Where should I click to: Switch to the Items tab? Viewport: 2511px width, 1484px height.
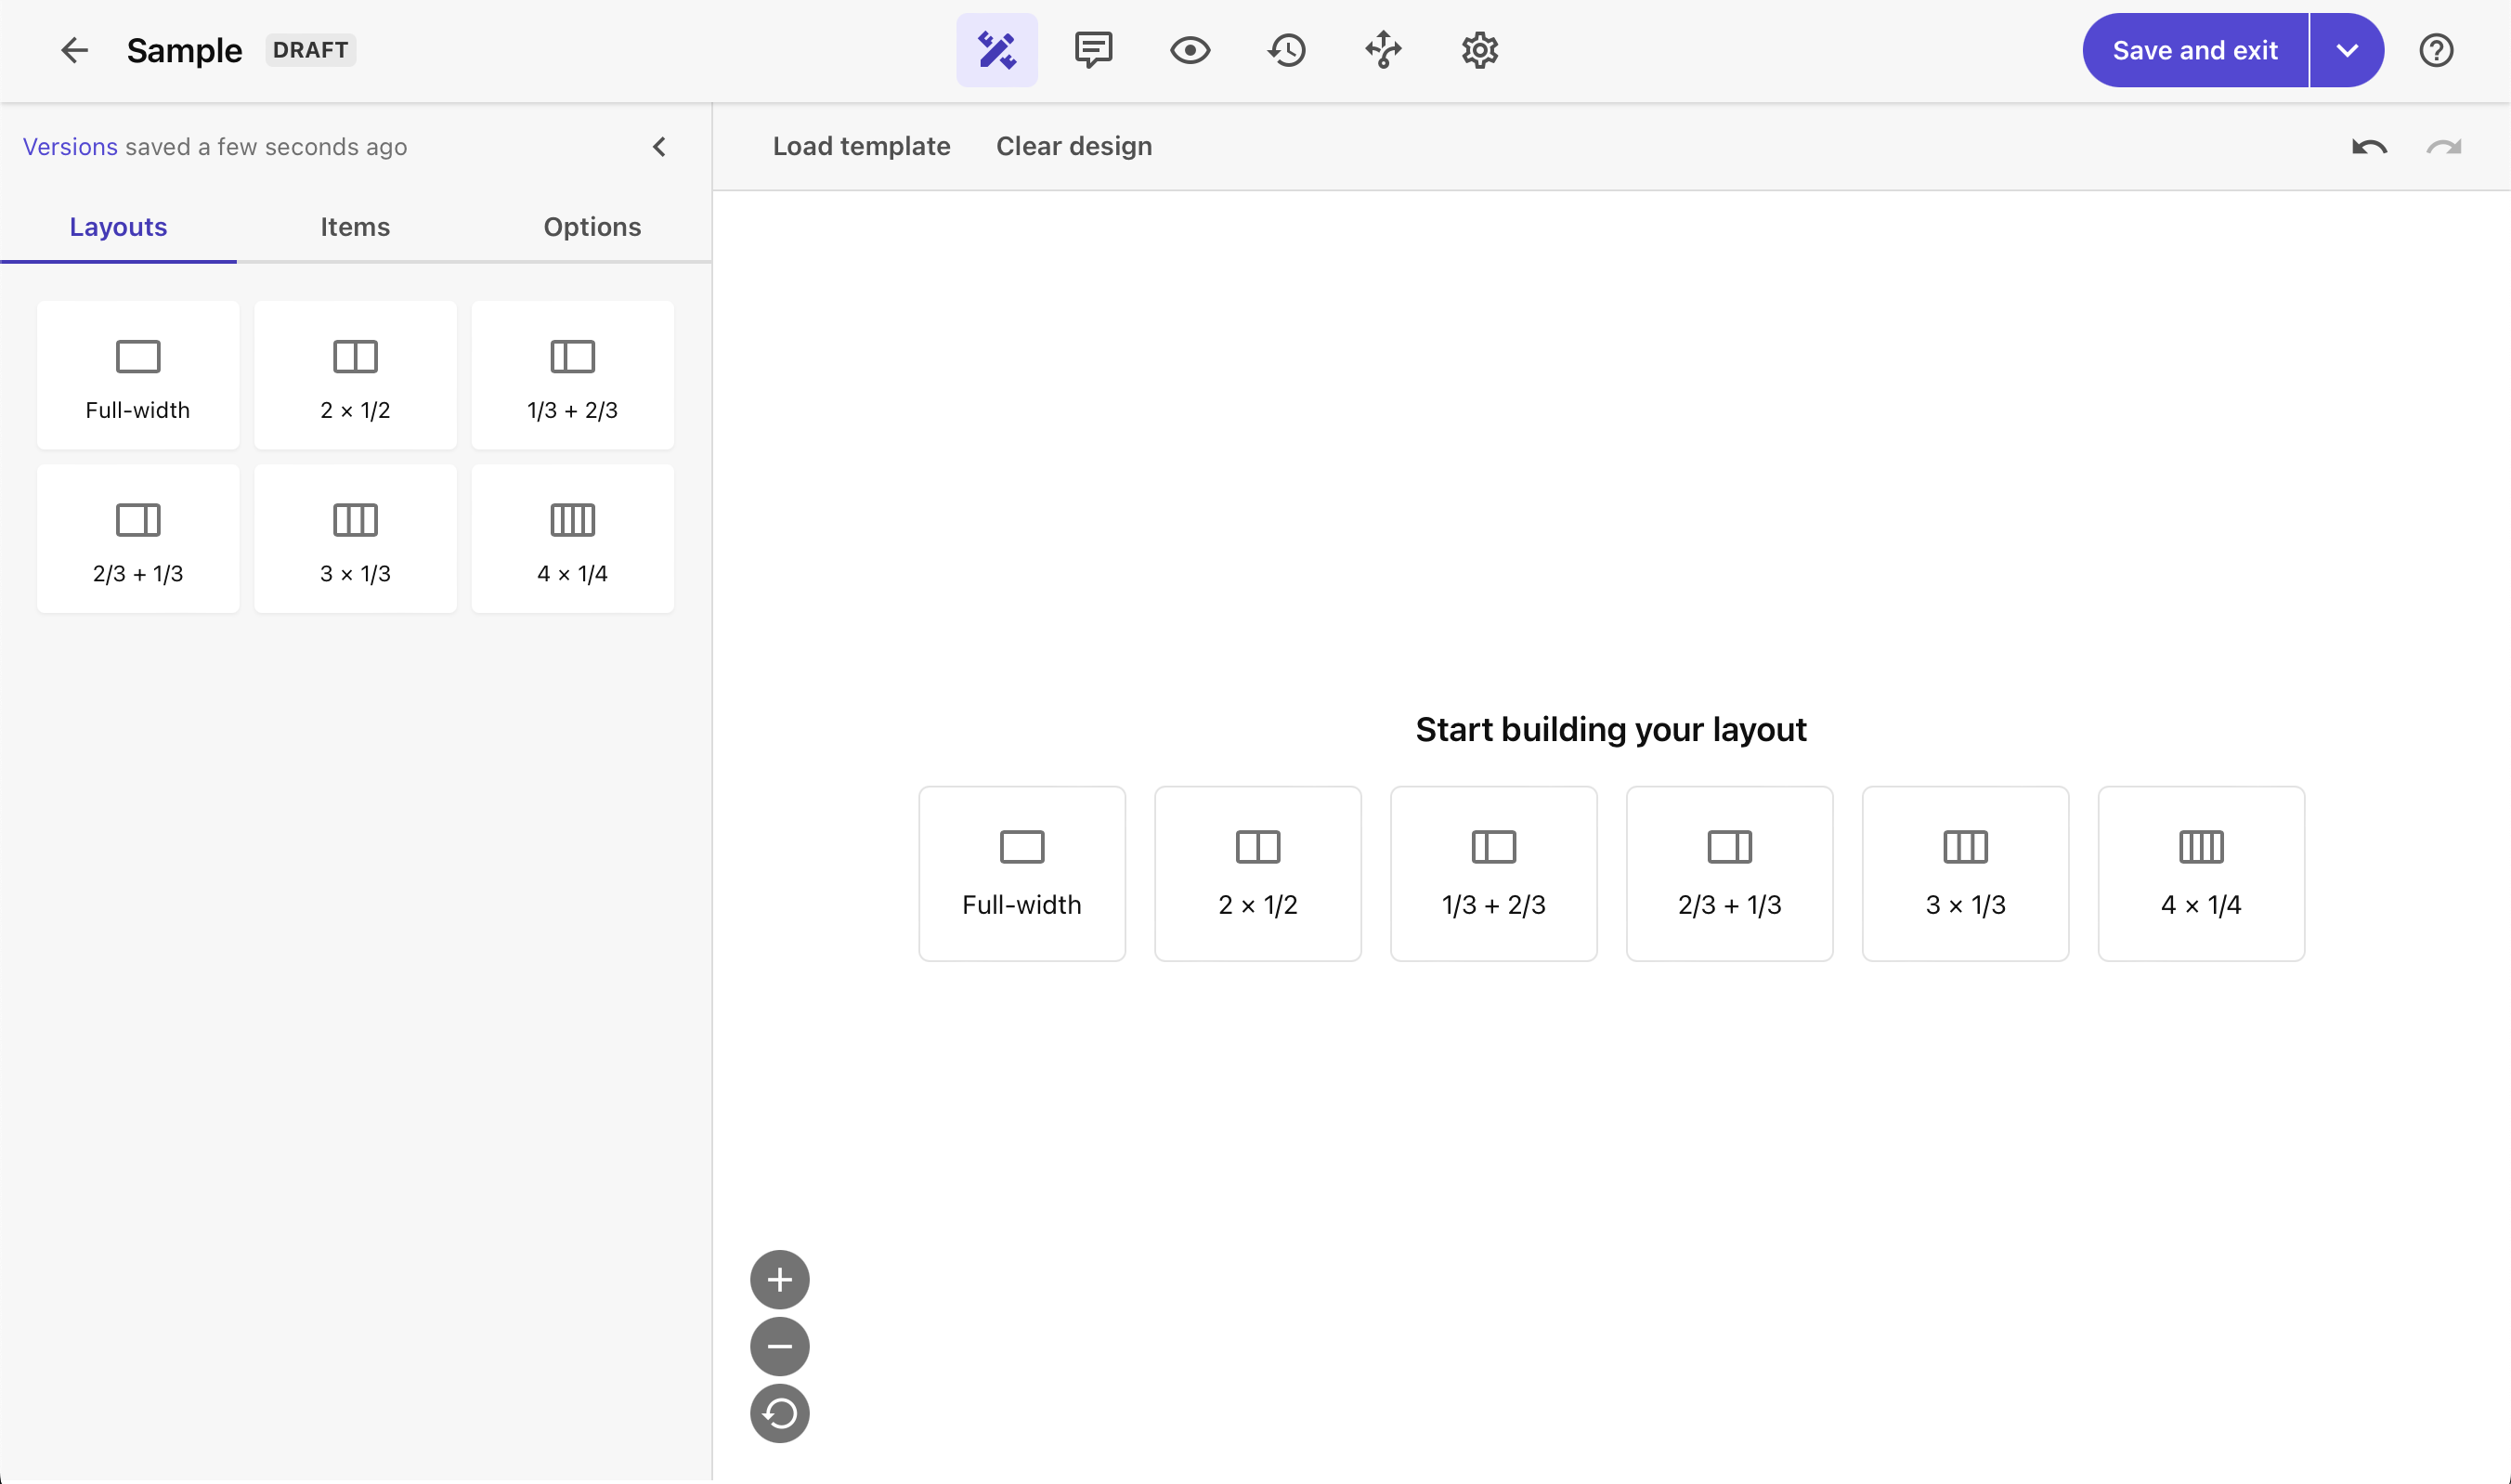coord(355,227)
